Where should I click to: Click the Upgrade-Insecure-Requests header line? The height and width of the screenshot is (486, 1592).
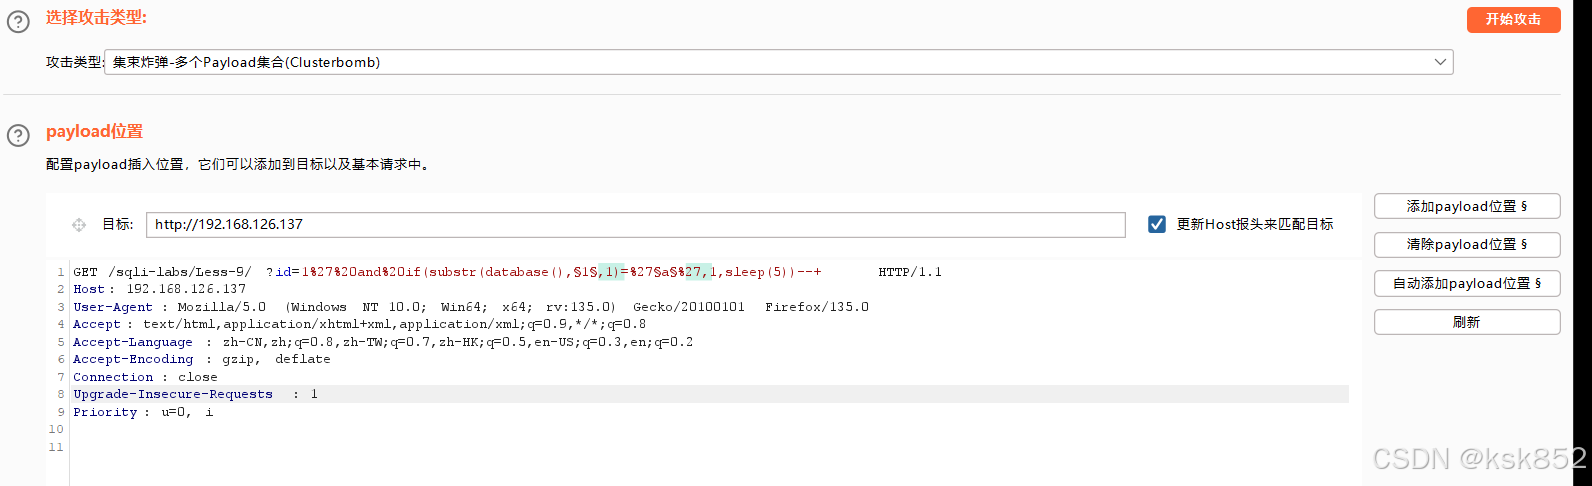tap(195, 394)
